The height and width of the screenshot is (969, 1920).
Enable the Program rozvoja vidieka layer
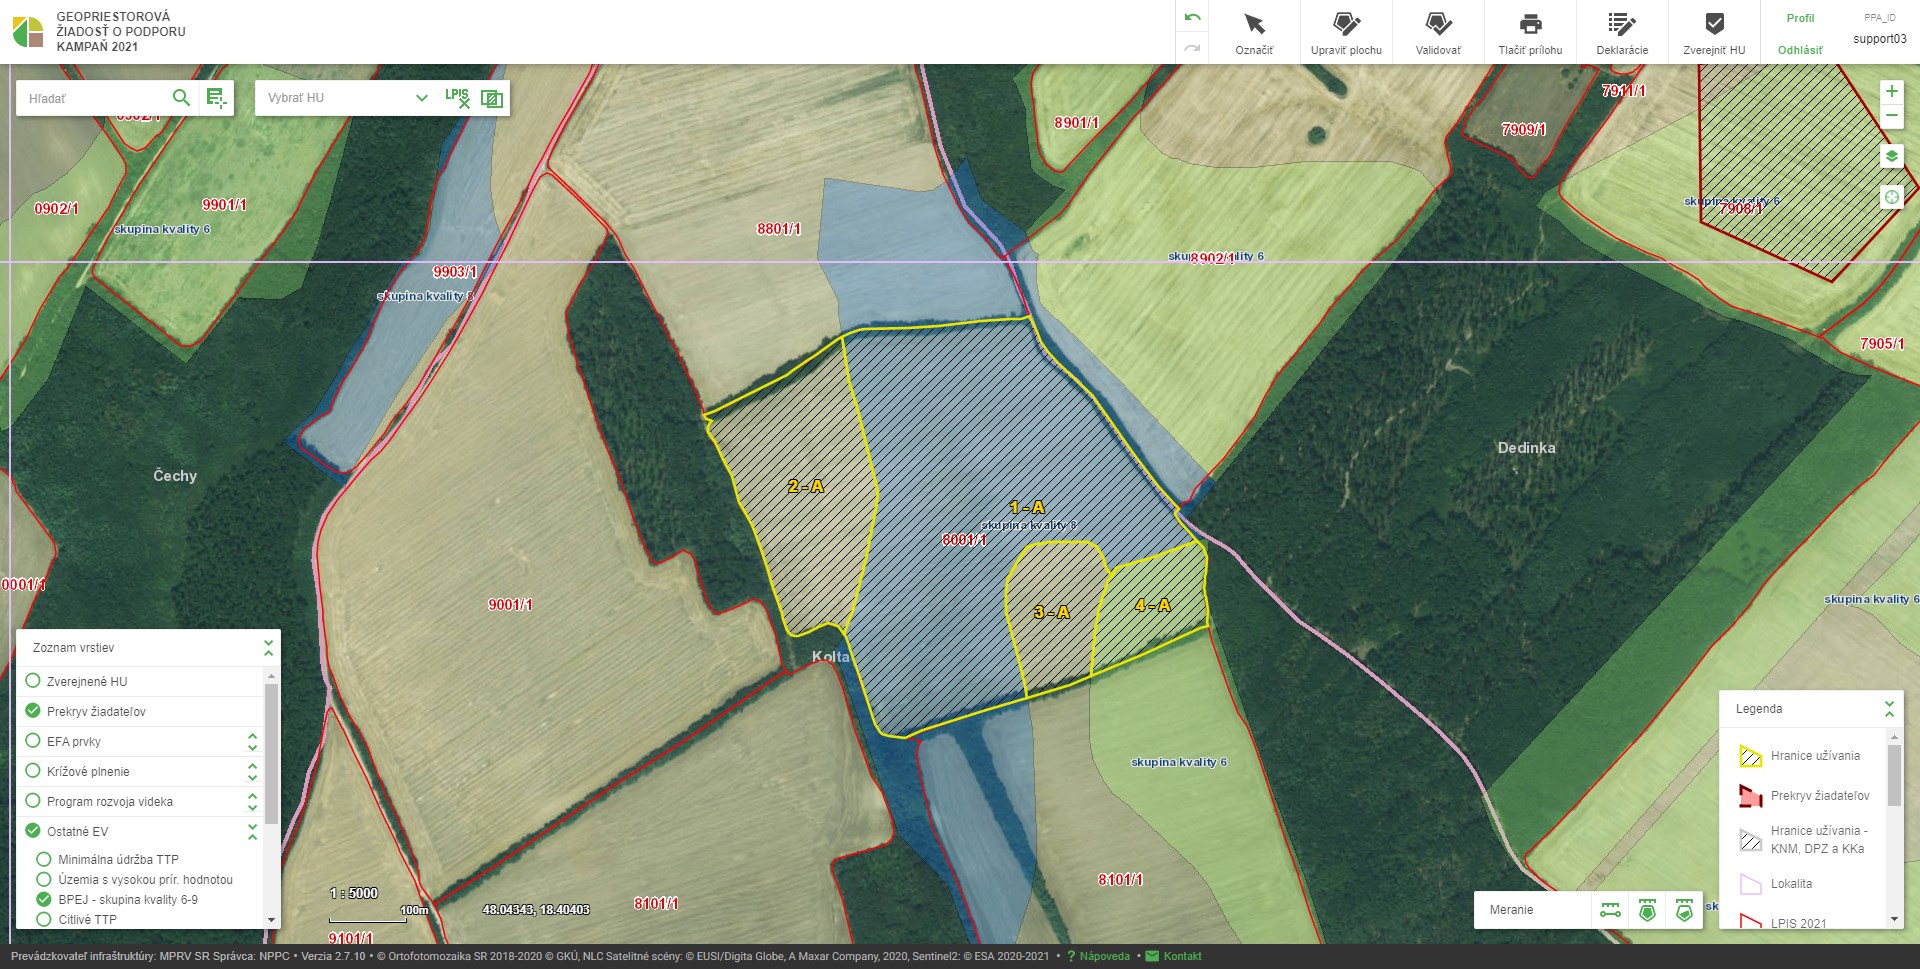(33, 801)
